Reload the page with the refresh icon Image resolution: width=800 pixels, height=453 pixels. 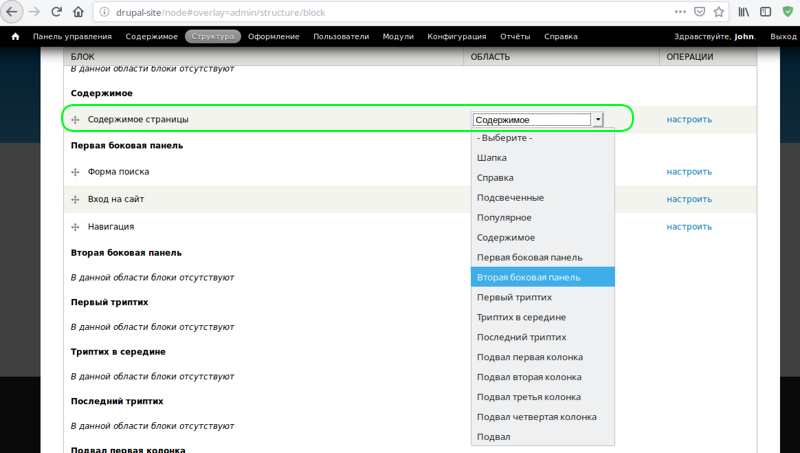(x=57, y=12)
